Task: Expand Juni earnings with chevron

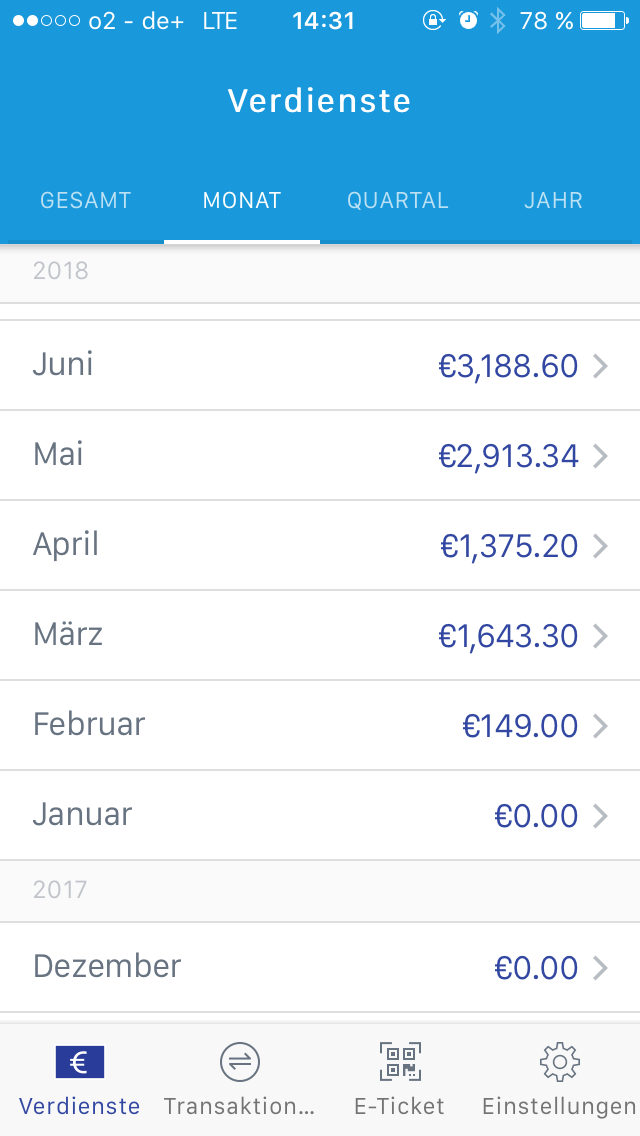Action: click(x=600, y=367)
